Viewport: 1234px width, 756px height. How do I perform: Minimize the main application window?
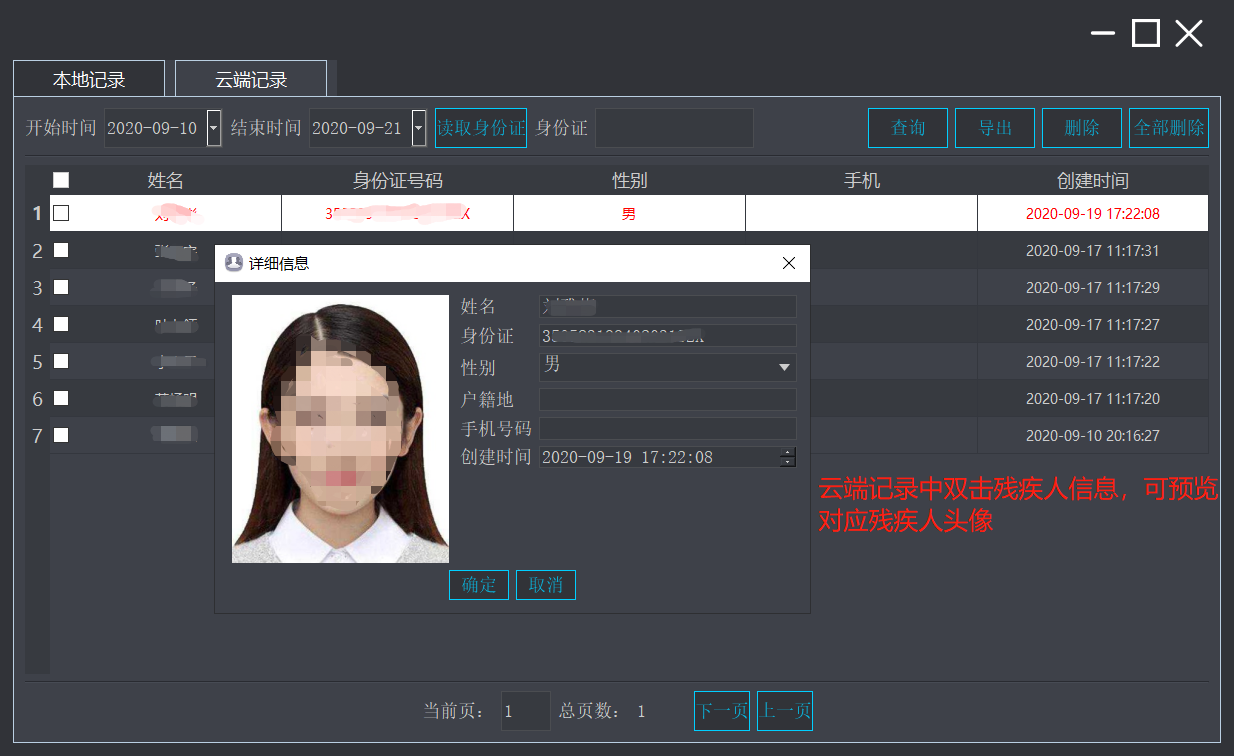(x=1103, y=33)
